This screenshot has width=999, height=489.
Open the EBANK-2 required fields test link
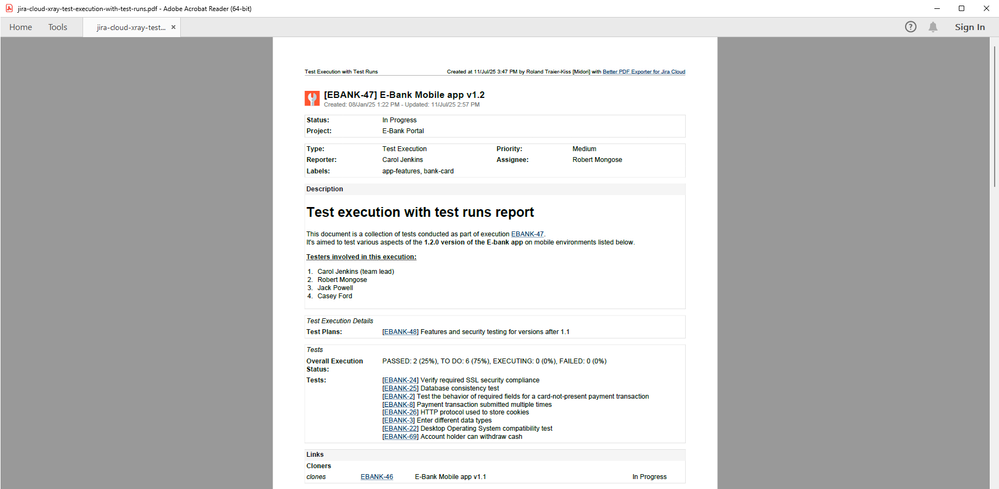pyautogui.click(x=398, y=396)
